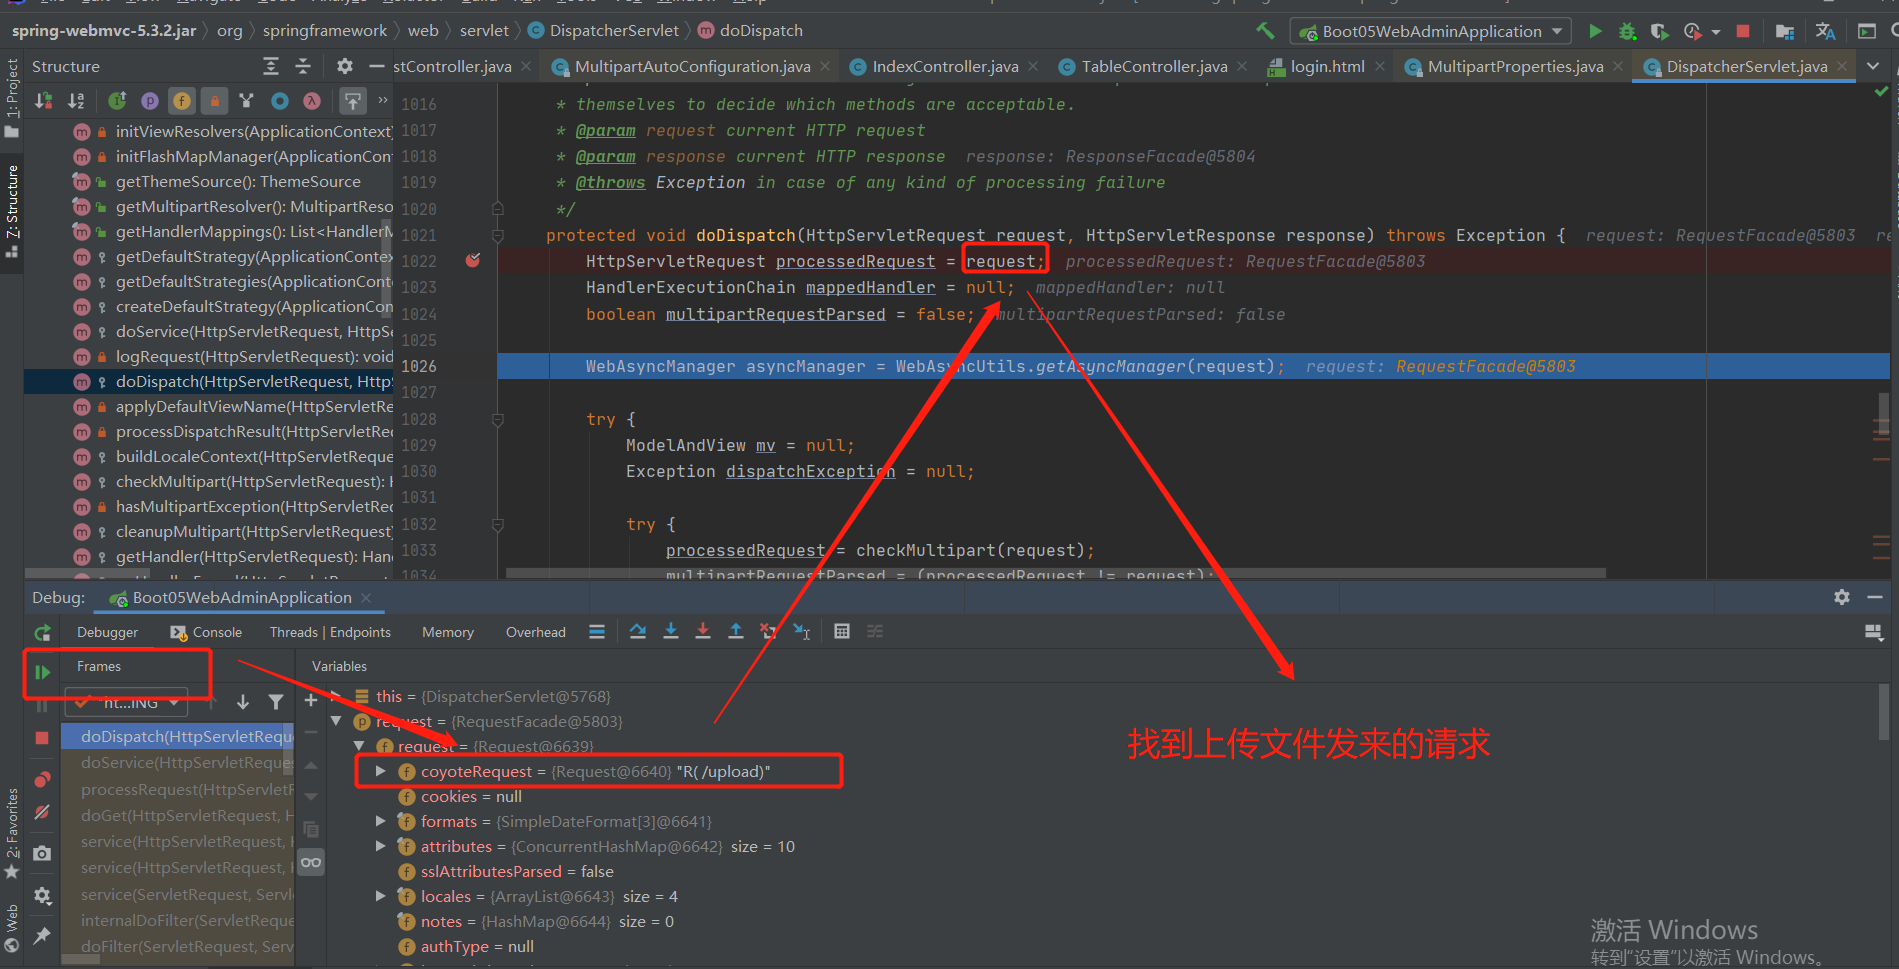Show hidden editor tabs chevron
Screen dimensions: 1899x969
pos(1873,66)
